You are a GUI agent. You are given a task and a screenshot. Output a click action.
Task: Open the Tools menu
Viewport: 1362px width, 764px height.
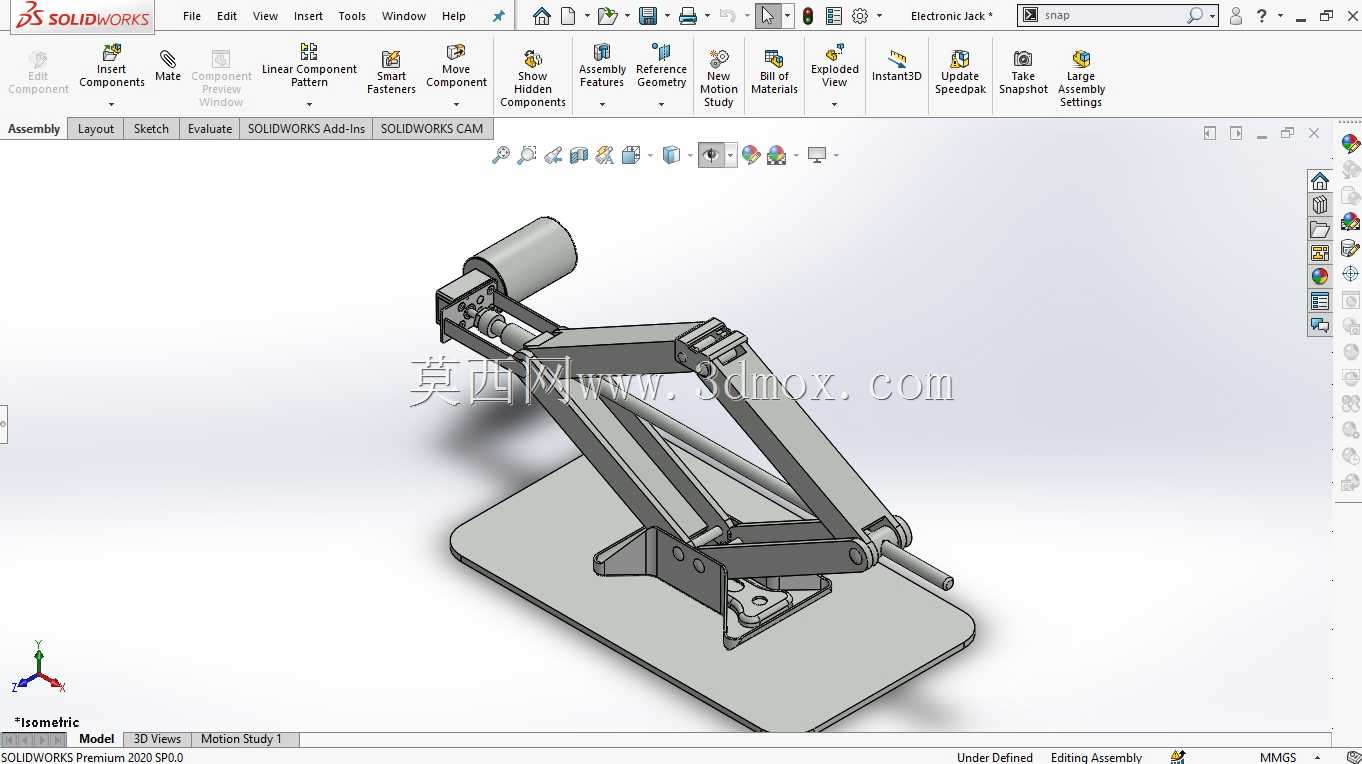pos(352,16)
